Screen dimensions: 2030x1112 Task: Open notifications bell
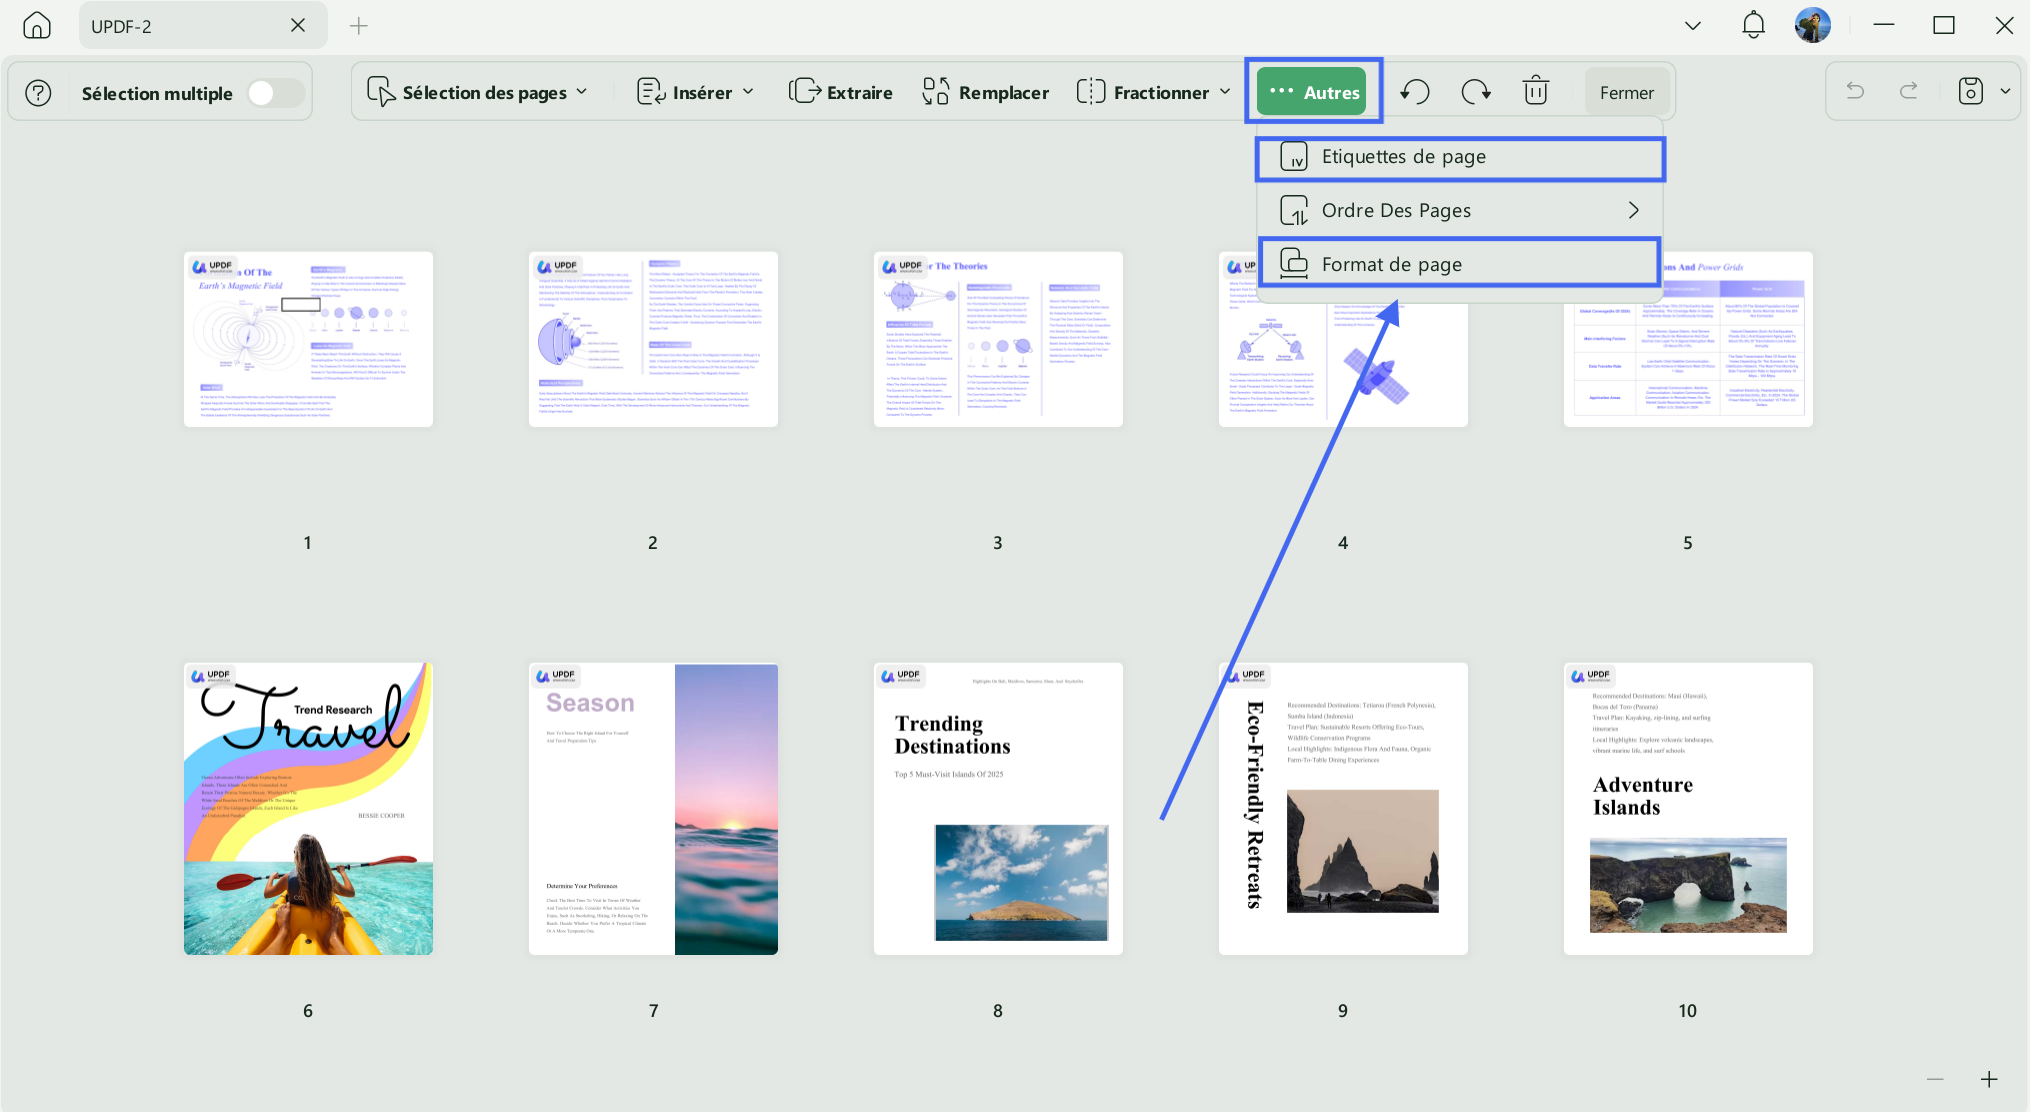[1753, 25]
